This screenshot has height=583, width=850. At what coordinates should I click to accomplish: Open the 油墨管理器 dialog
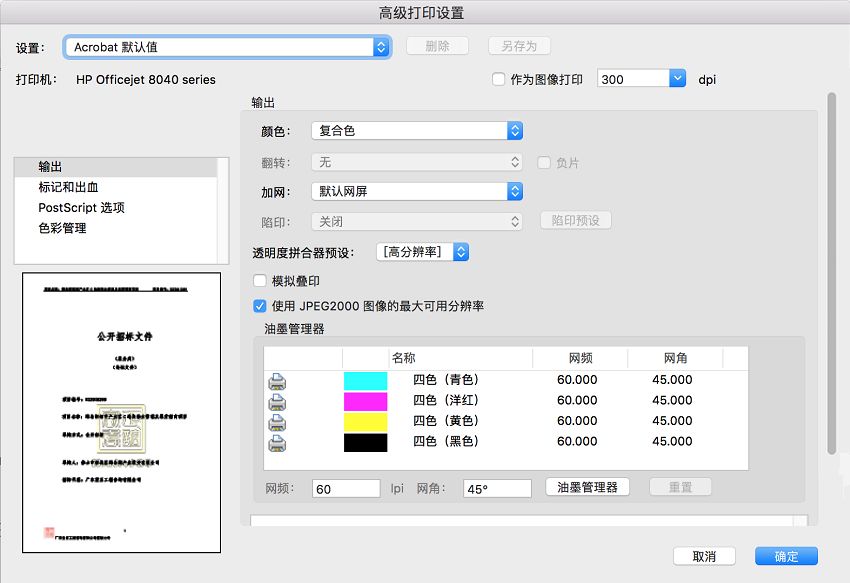click(586, 487)
